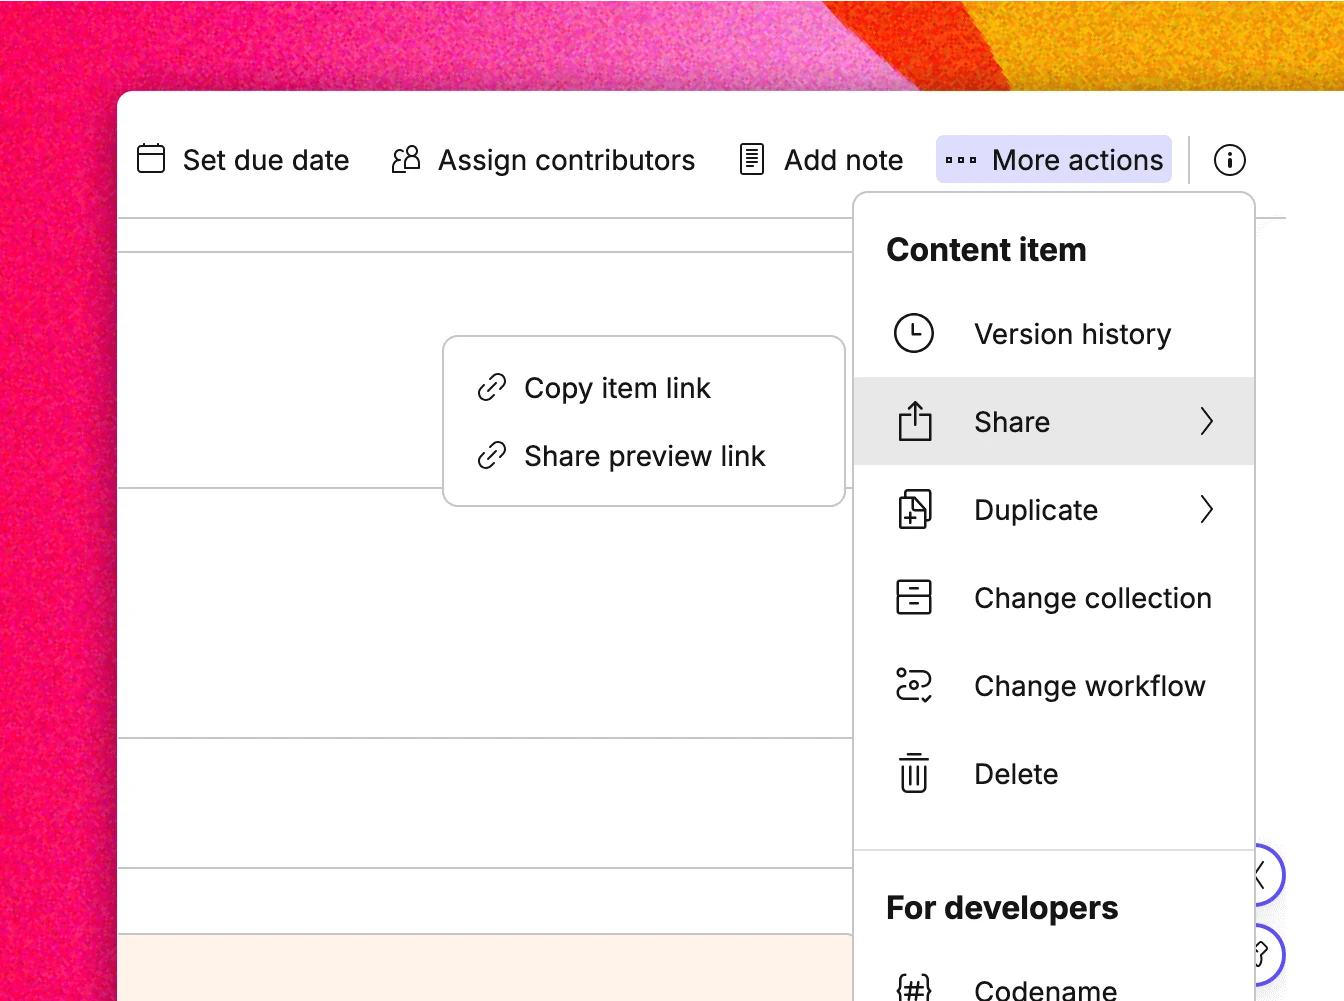Open the information circle icon
The width and height of the screenshot is (1344, 1001).
(1229, 160)
